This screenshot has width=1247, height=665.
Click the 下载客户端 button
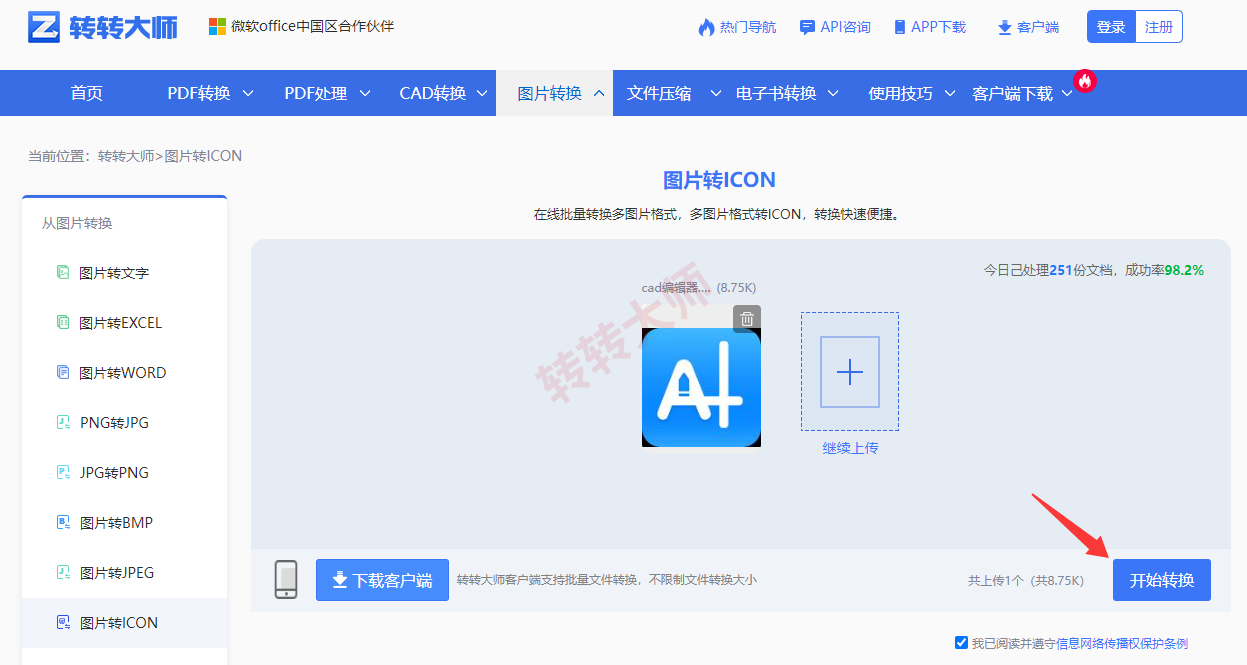pyautogui.click(x=382, y=580)
